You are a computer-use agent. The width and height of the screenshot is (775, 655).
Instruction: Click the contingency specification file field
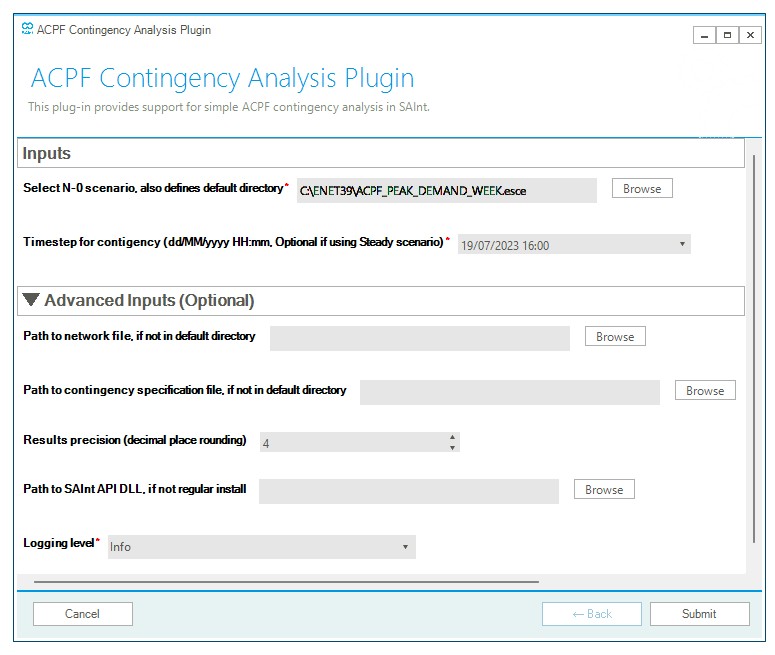[x=510, y=392]
